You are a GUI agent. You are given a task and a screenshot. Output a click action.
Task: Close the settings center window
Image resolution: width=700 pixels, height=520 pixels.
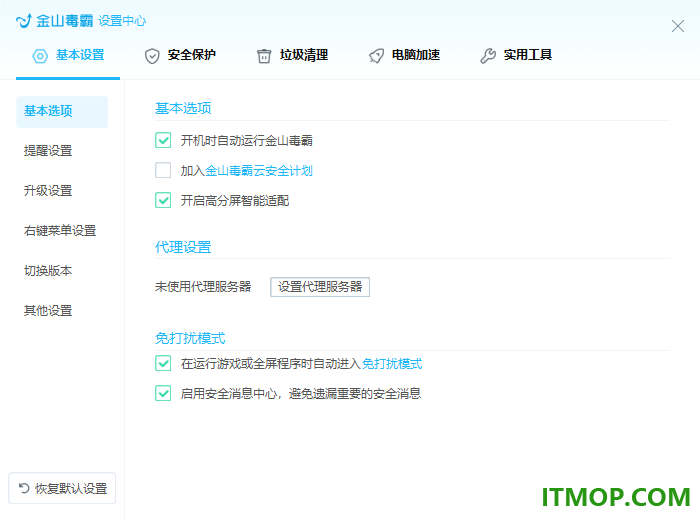click(x=678, y=26)
